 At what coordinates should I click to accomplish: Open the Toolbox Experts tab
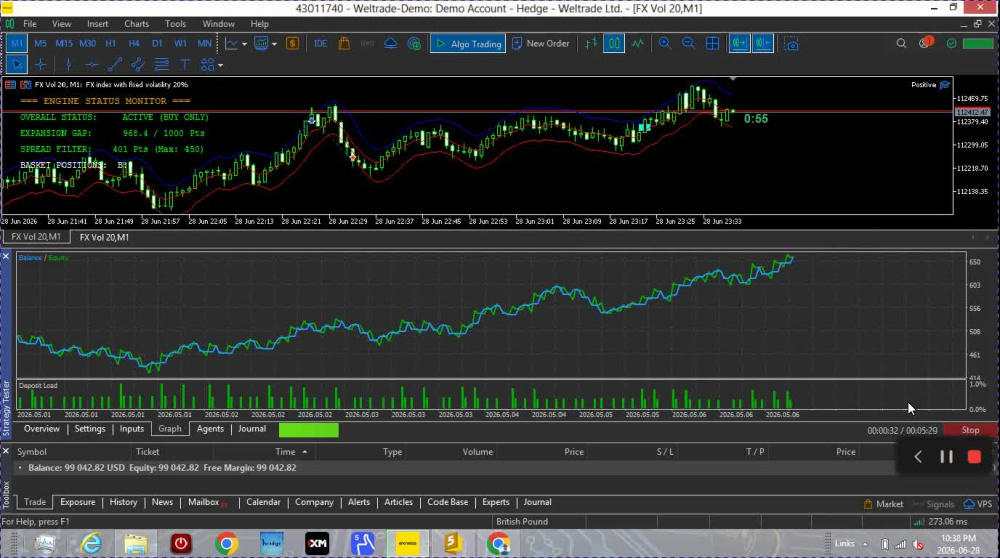(496, 502)
